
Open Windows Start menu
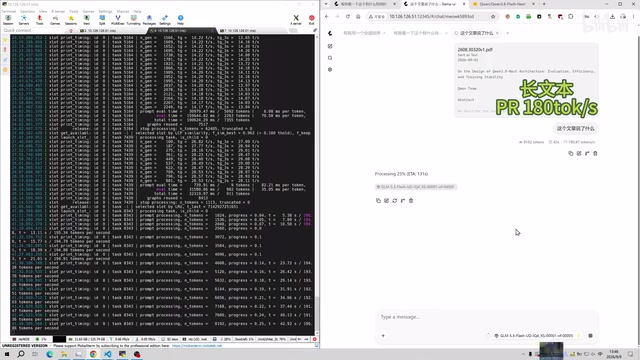[x=7, y=354]
